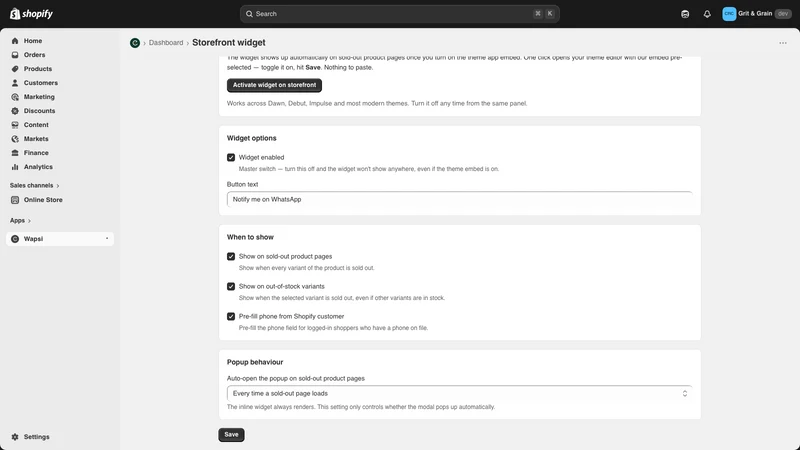The width and height of the screenshot is (800, 450).
Task: Expand the Sales channels section
Action: (34, 185)
